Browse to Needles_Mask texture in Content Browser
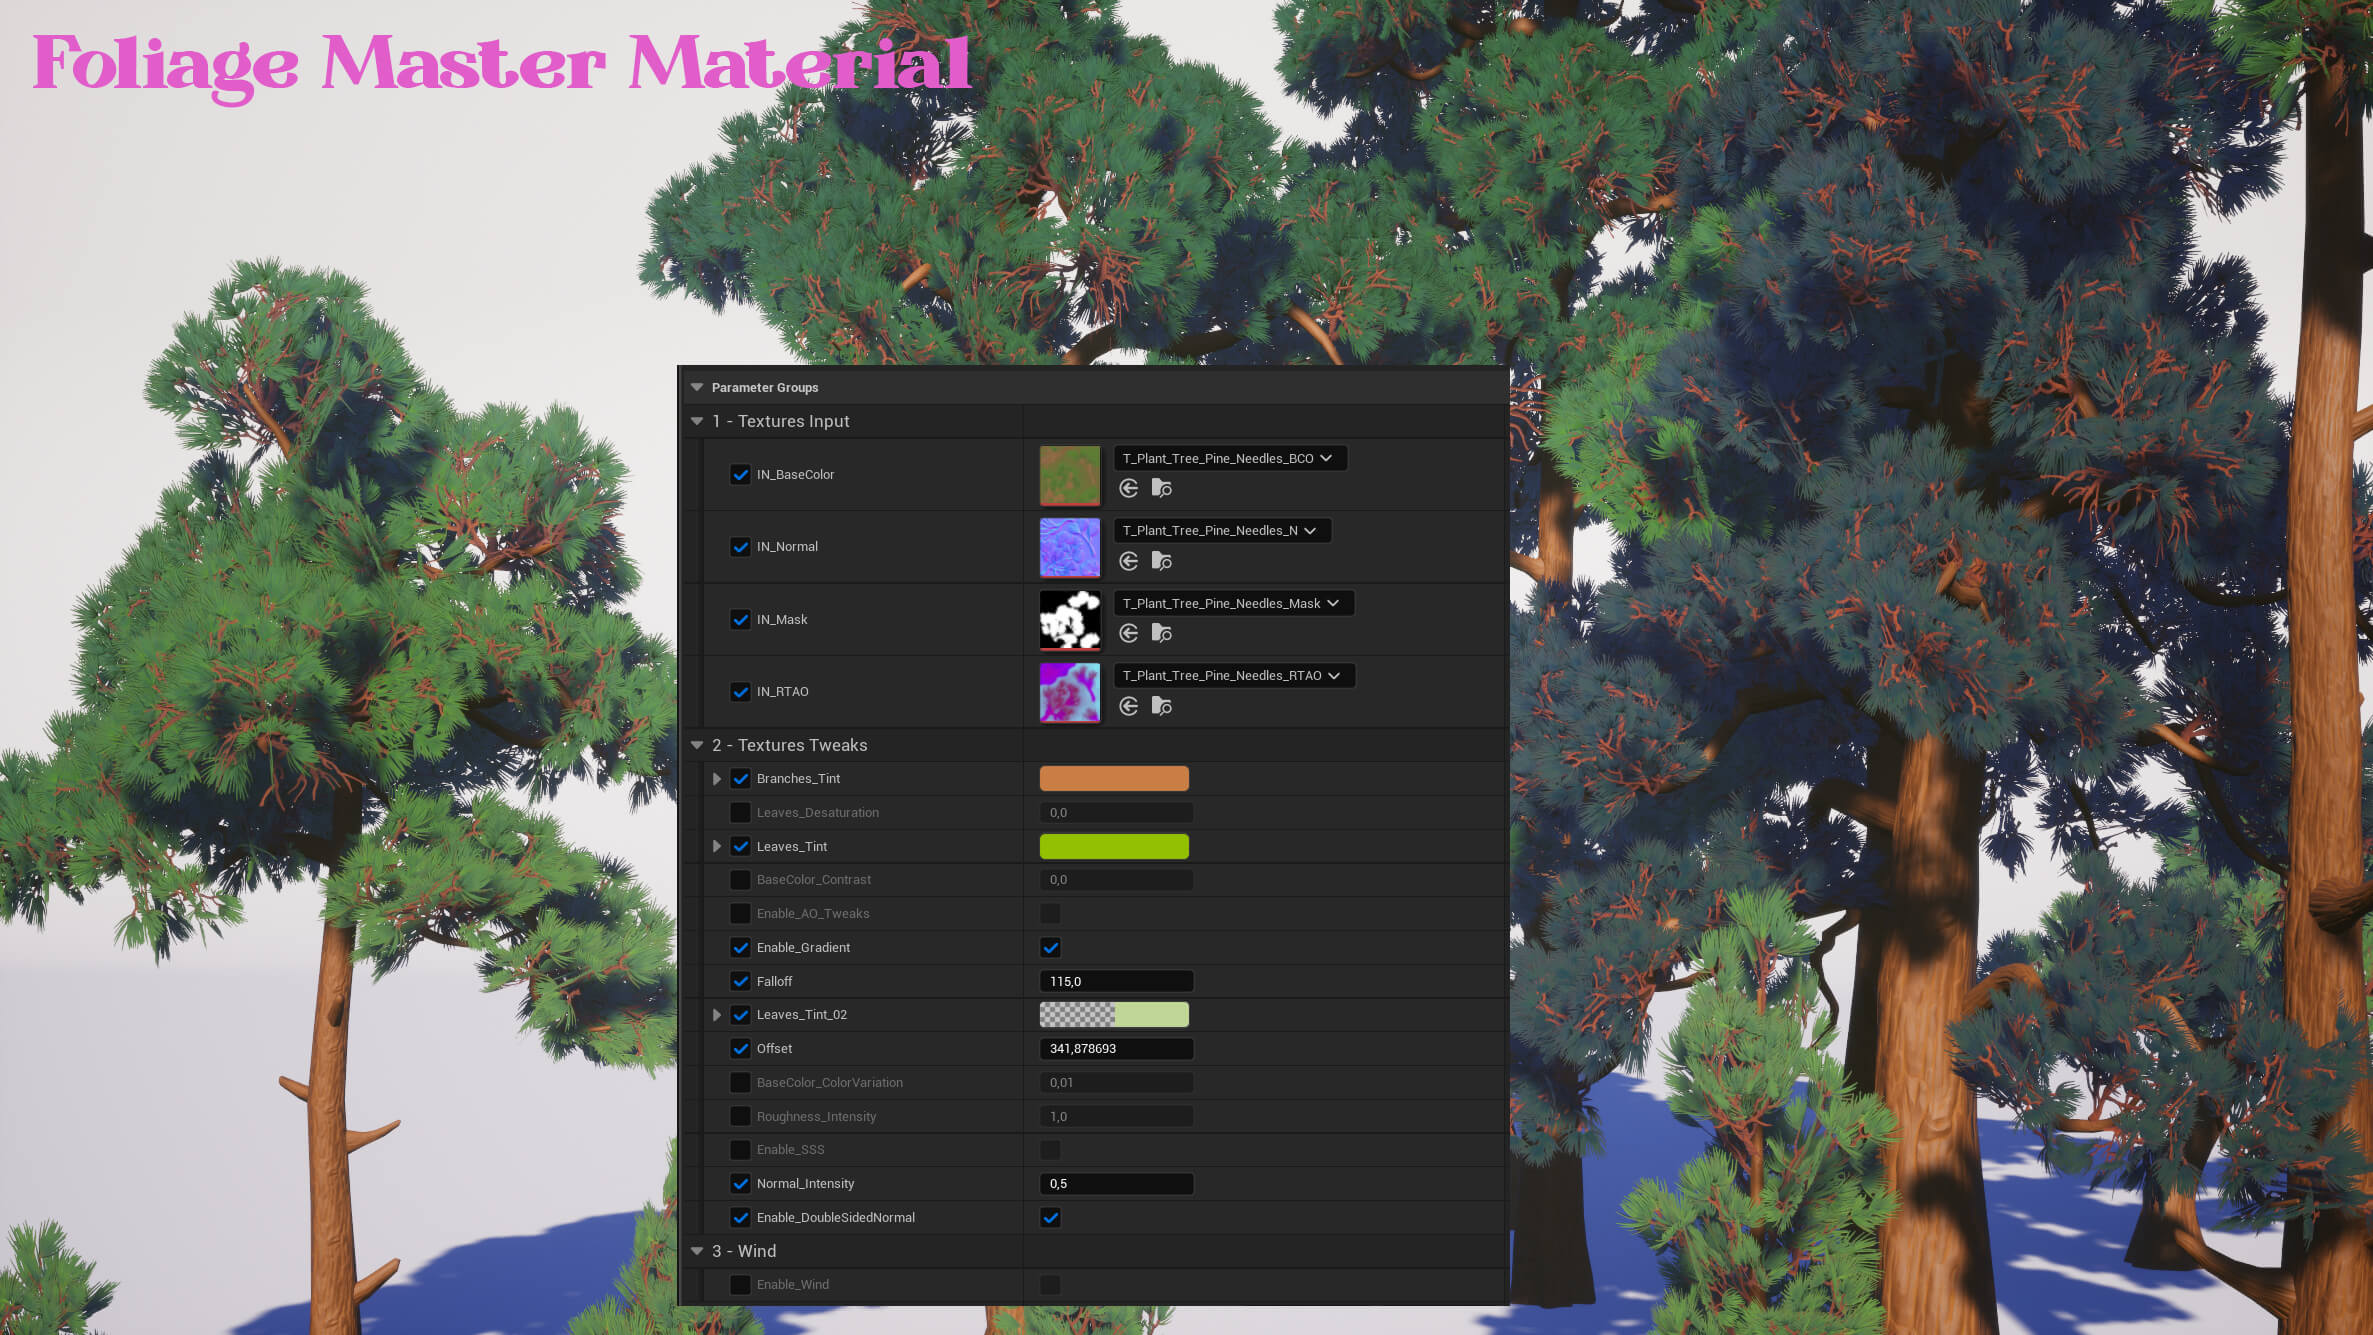 click(x=1161, y=633)
